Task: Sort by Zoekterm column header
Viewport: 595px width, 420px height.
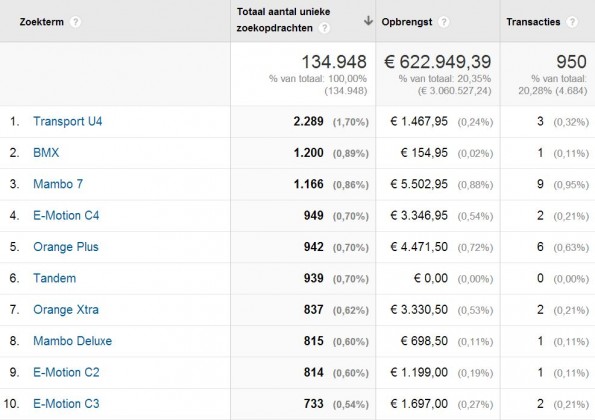Action: pos(42,22)
